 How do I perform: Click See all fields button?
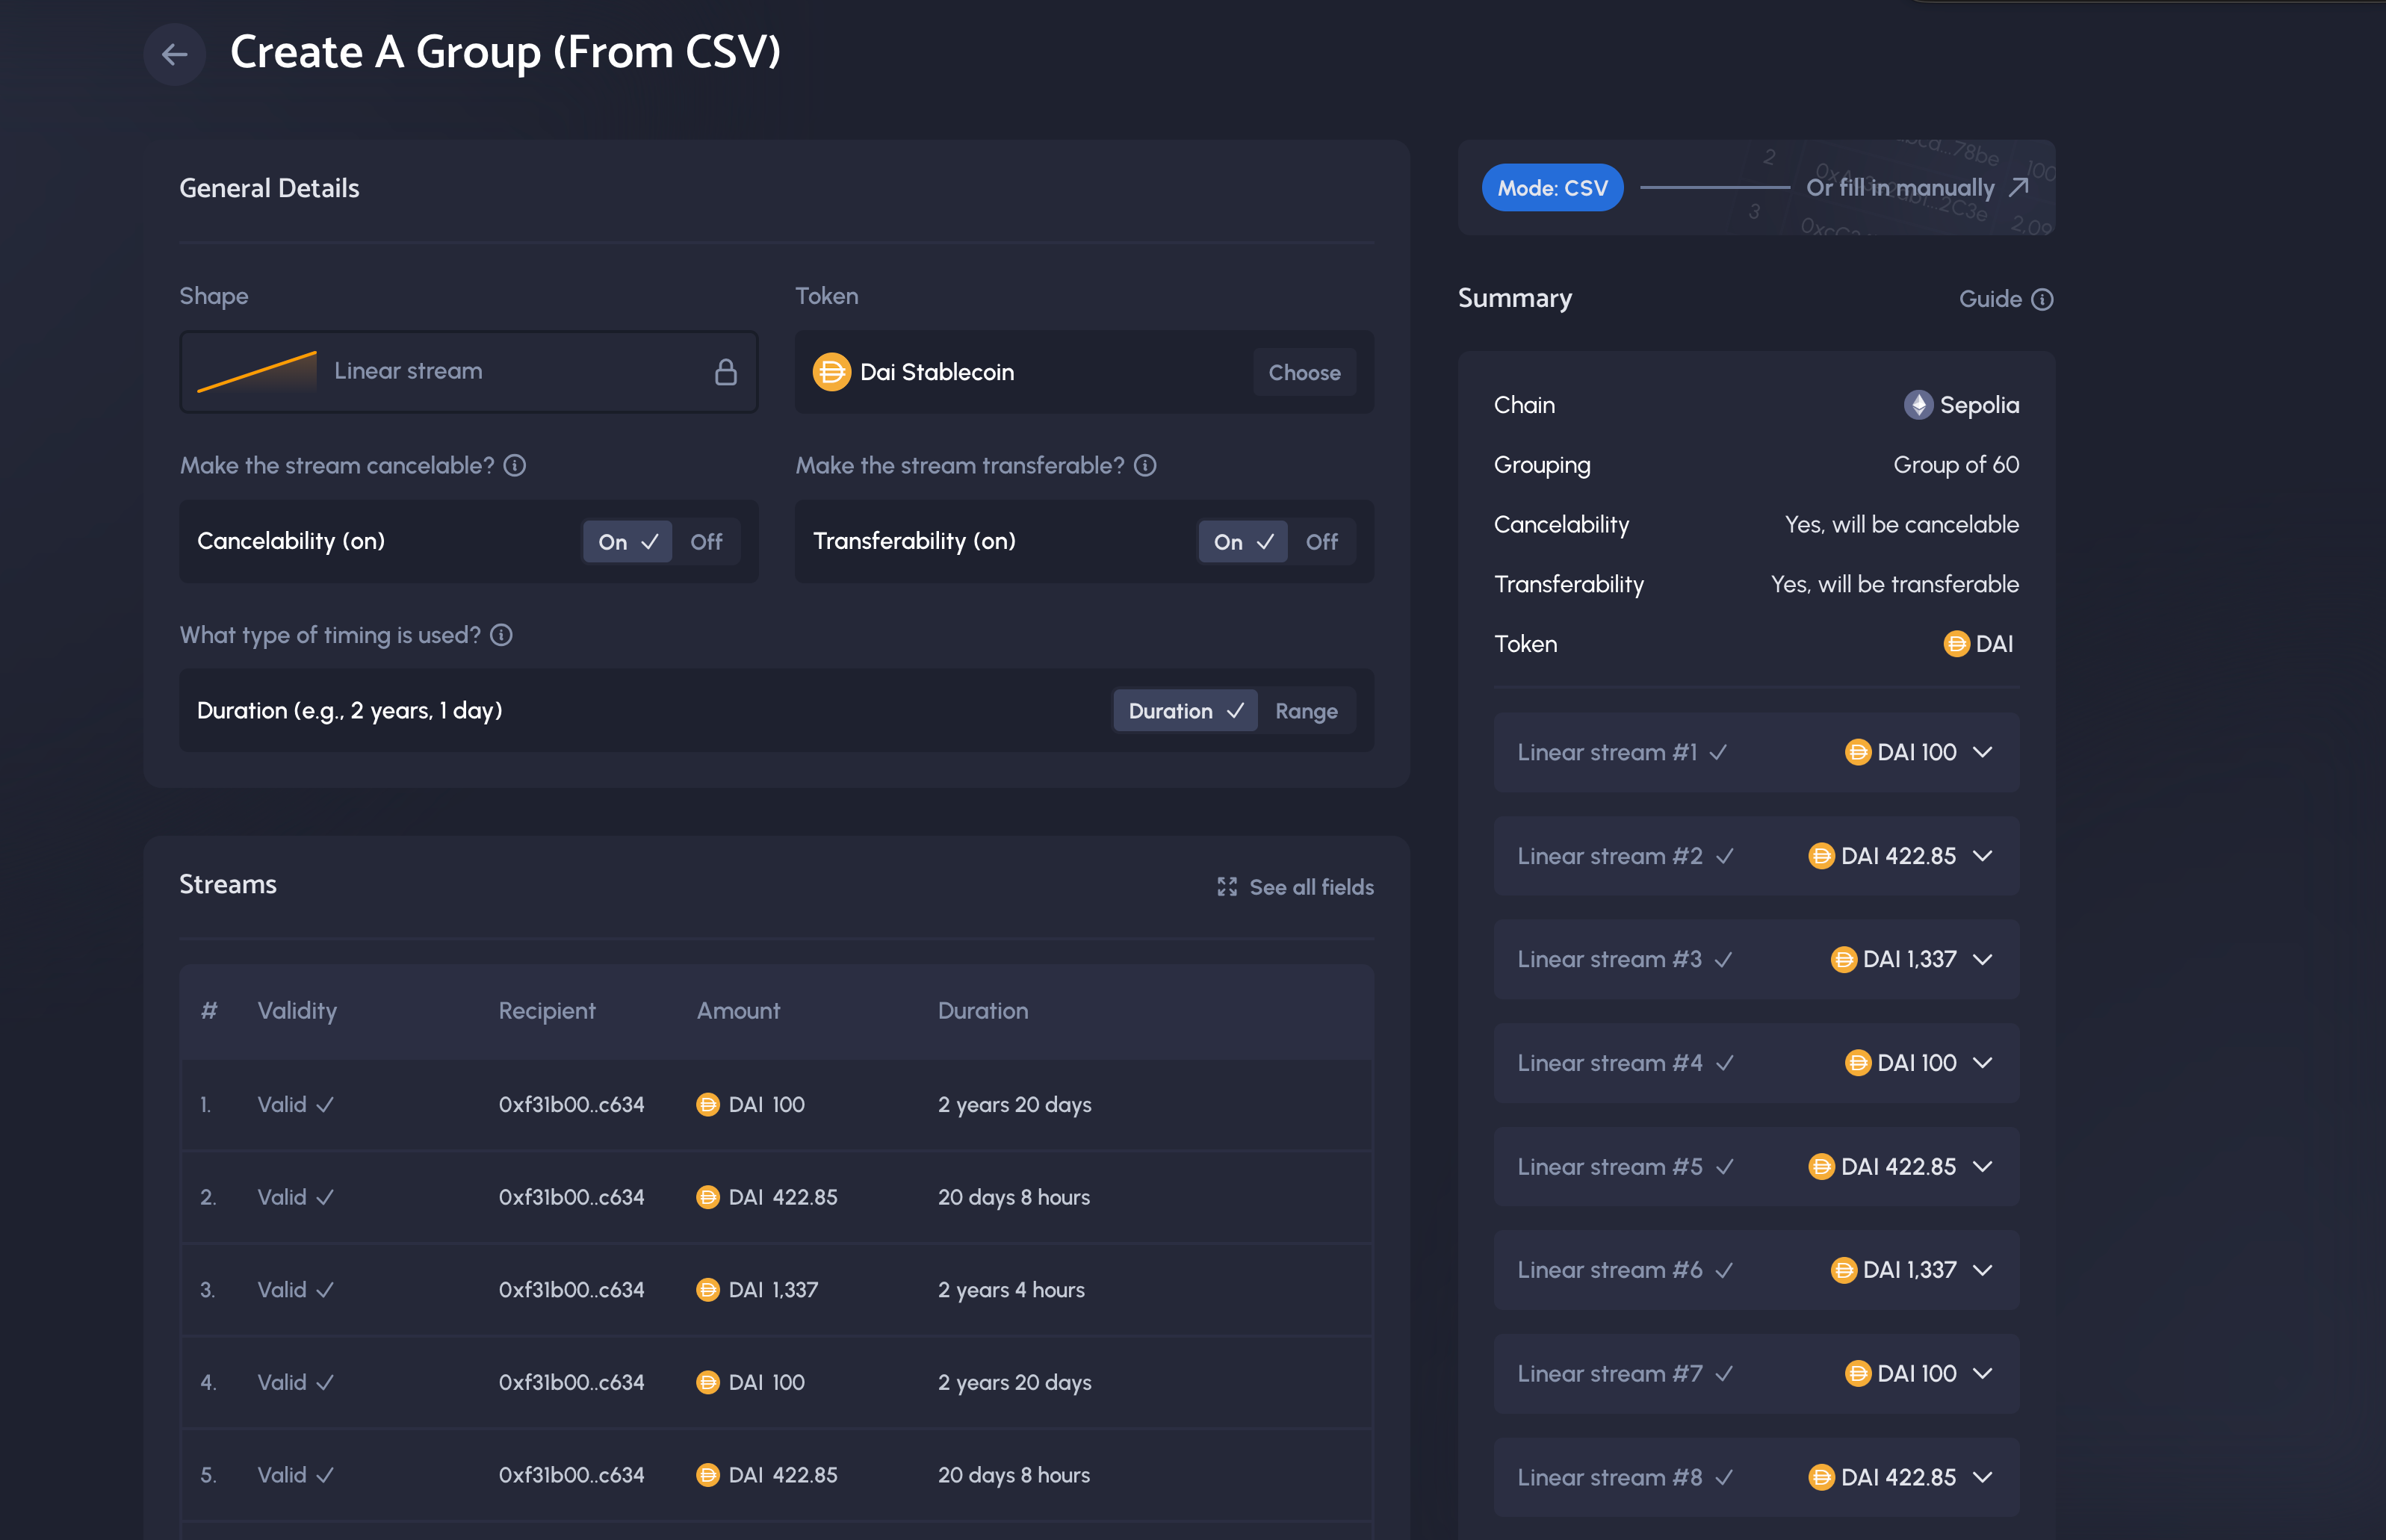(1294, 888)
